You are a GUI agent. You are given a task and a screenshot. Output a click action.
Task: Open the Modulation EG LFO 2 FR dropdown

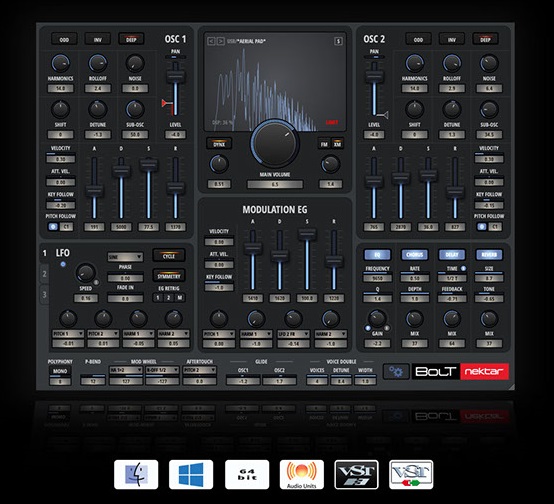(x=293, y=334)
